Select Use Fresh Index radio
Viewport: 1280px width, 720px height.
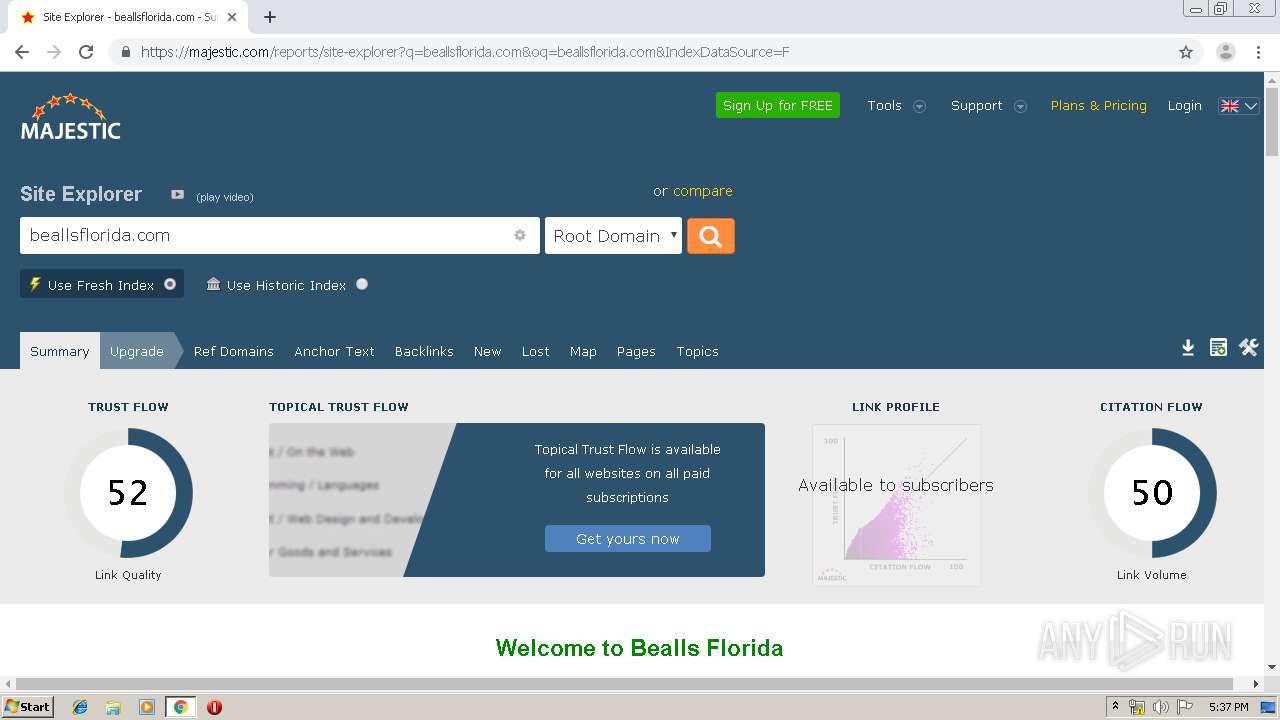coord(170,284)
